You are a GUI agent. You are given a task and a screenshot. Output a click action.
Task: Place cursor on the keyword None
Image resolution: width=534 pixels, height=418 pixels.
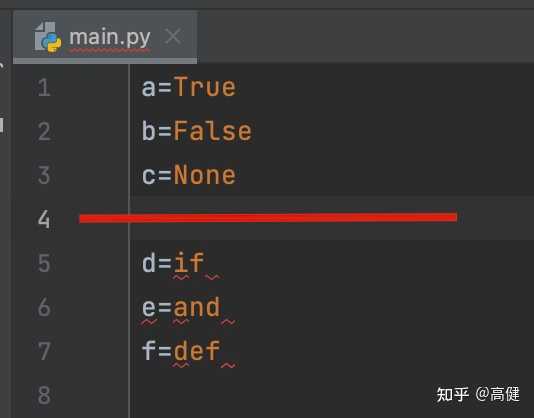(205, 175)
